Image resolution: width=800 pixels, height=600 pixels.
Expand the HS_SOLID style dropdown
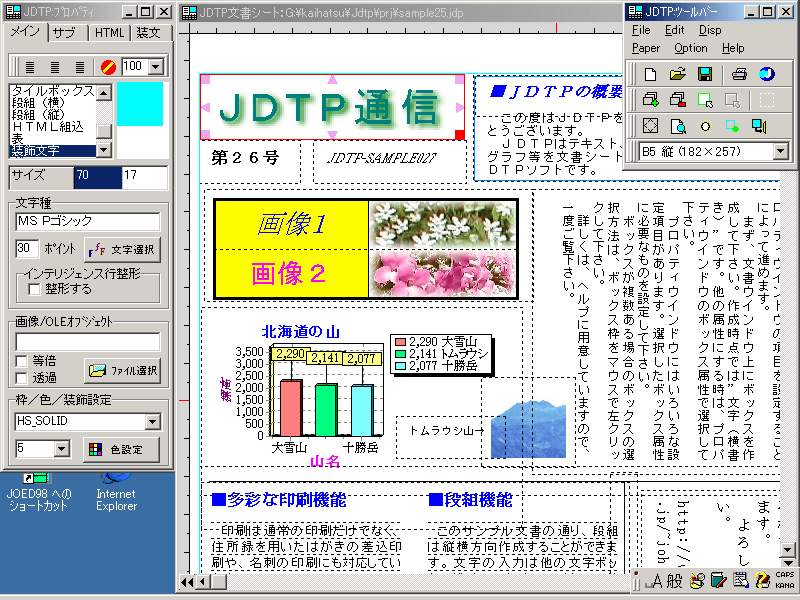tap(153, 421)
